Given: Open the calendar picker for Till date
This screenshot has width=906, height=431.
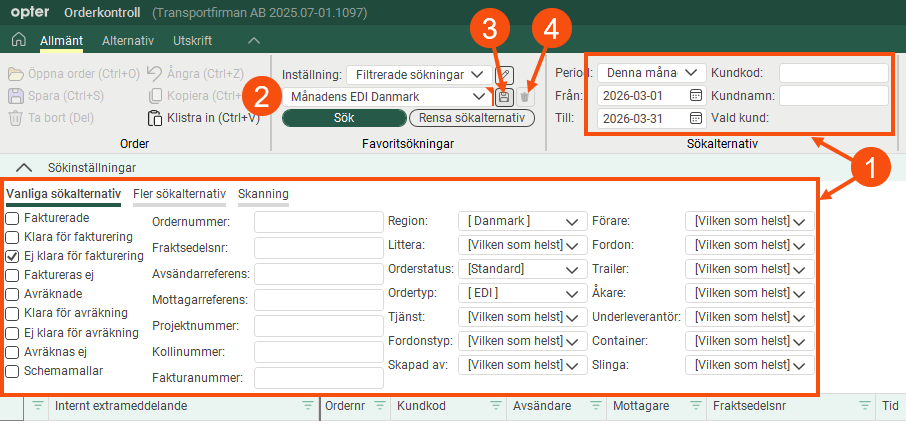Looking at the screenshot, I should click(x=695, y=118).
